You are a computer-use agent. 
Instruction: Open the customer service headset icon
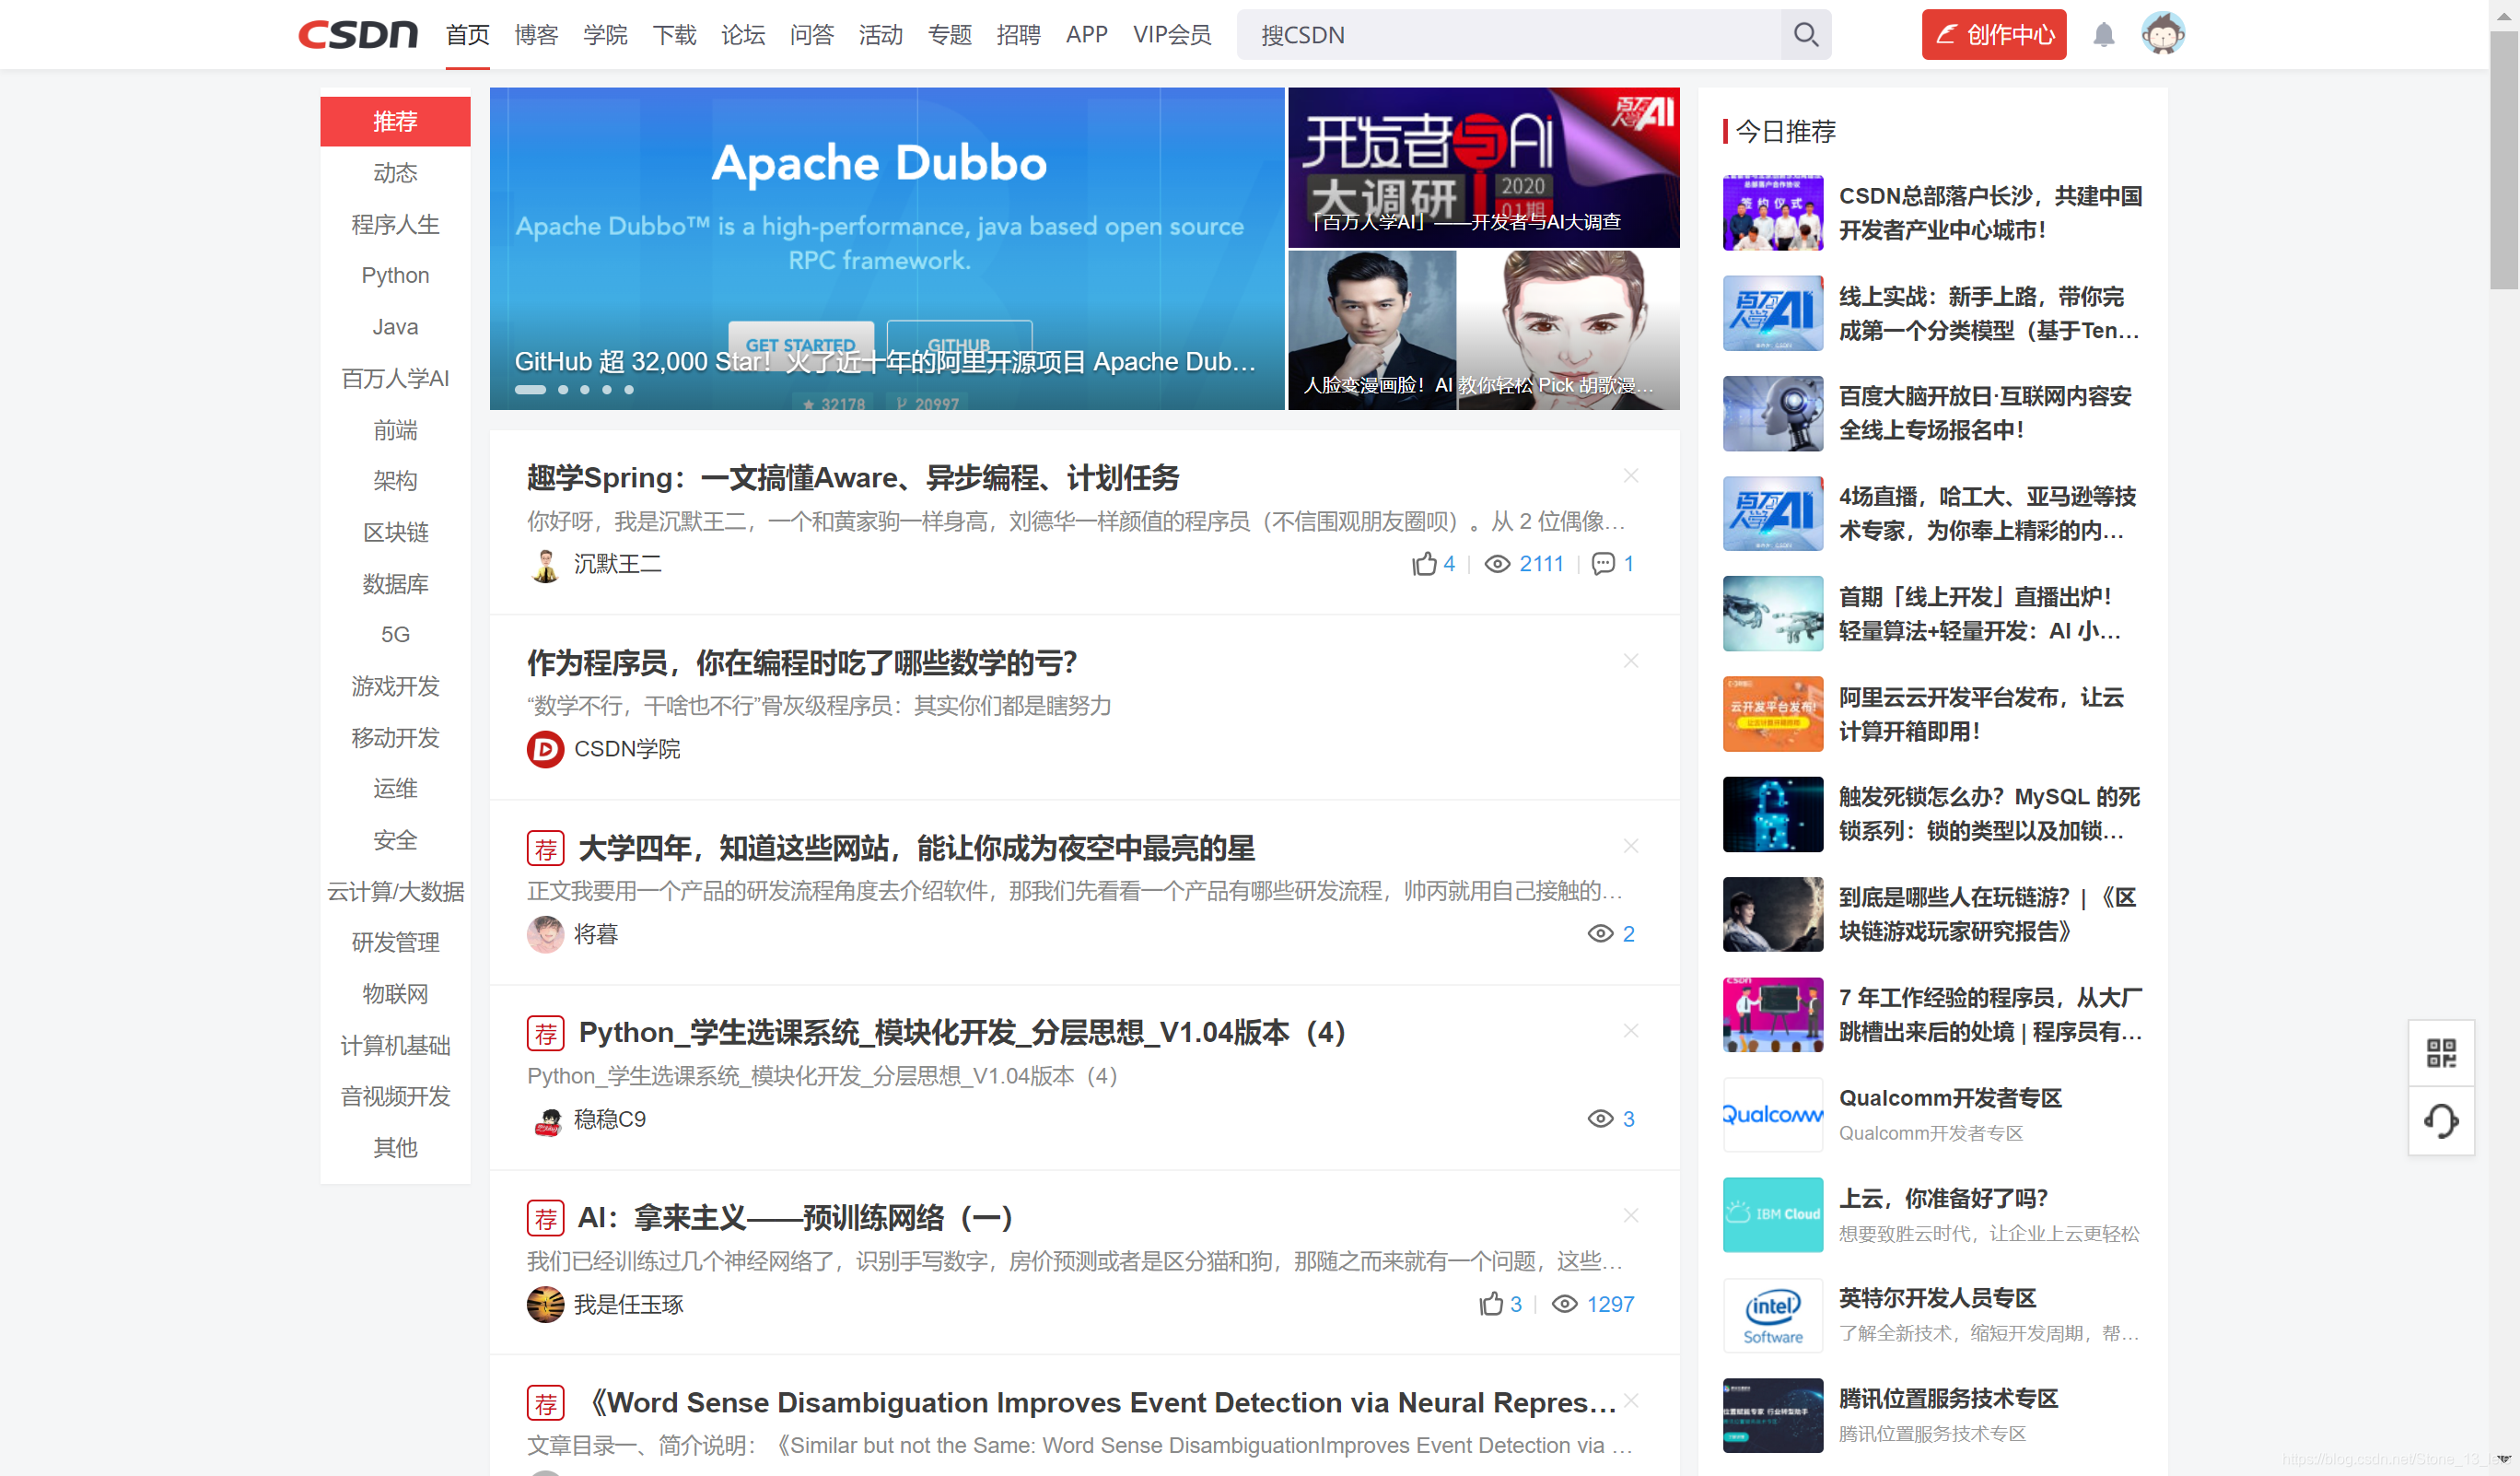pyautogui.click(x=2440, y=1121)
